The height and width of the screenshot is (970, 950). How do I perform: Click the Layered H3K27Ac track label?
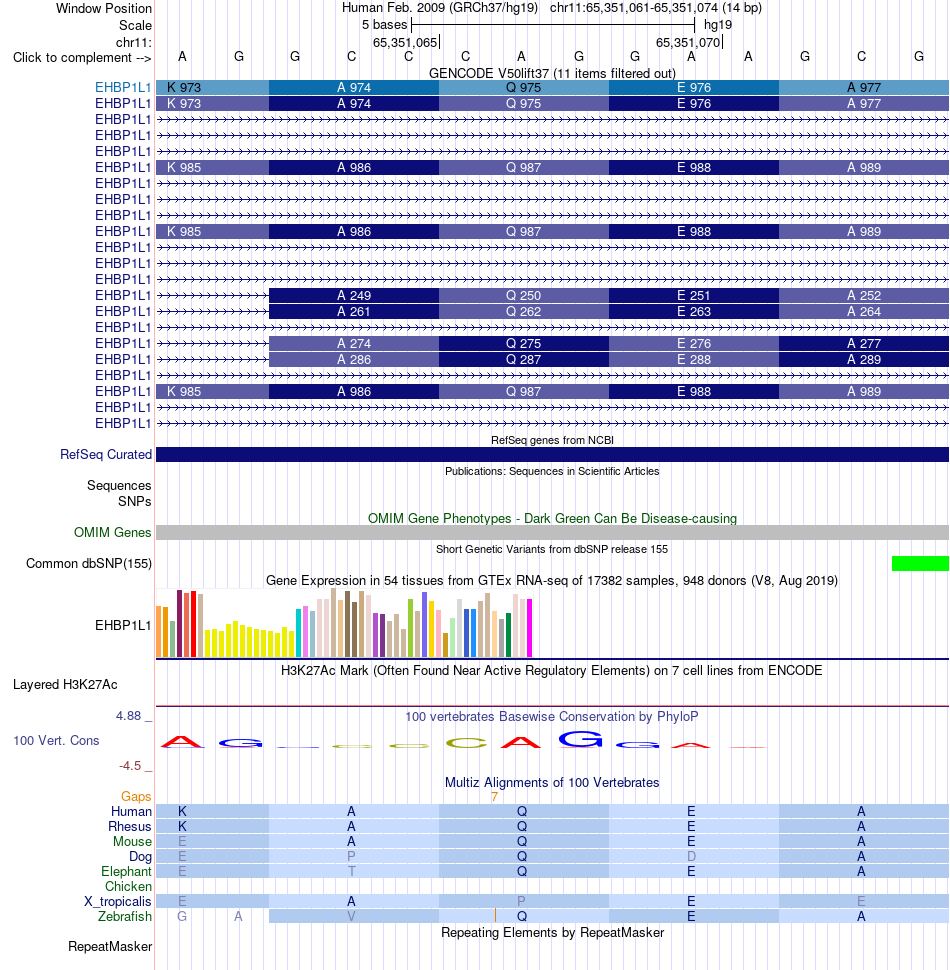(x=65, y=684)
